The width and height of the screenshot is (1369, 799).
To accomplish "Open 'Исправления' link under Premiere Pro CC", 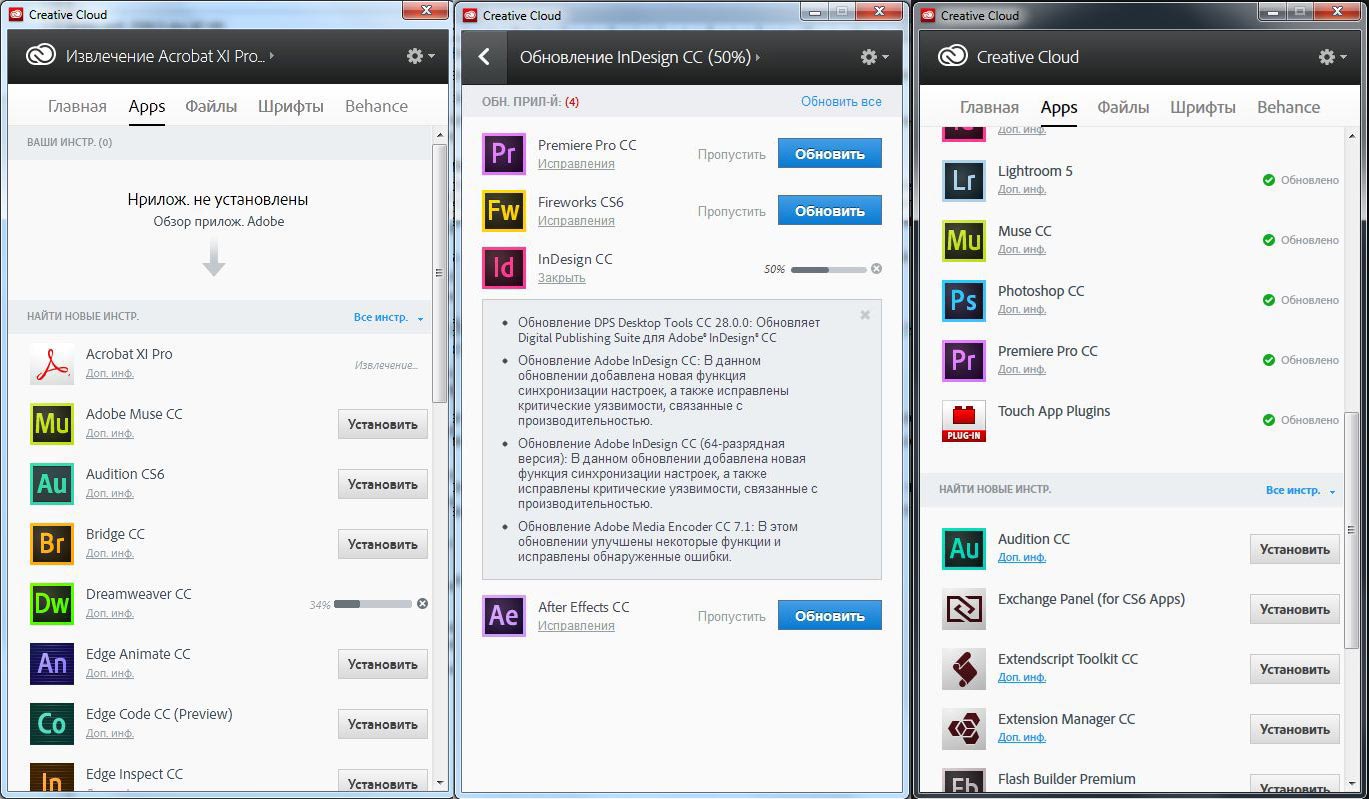I will [576, 164].
